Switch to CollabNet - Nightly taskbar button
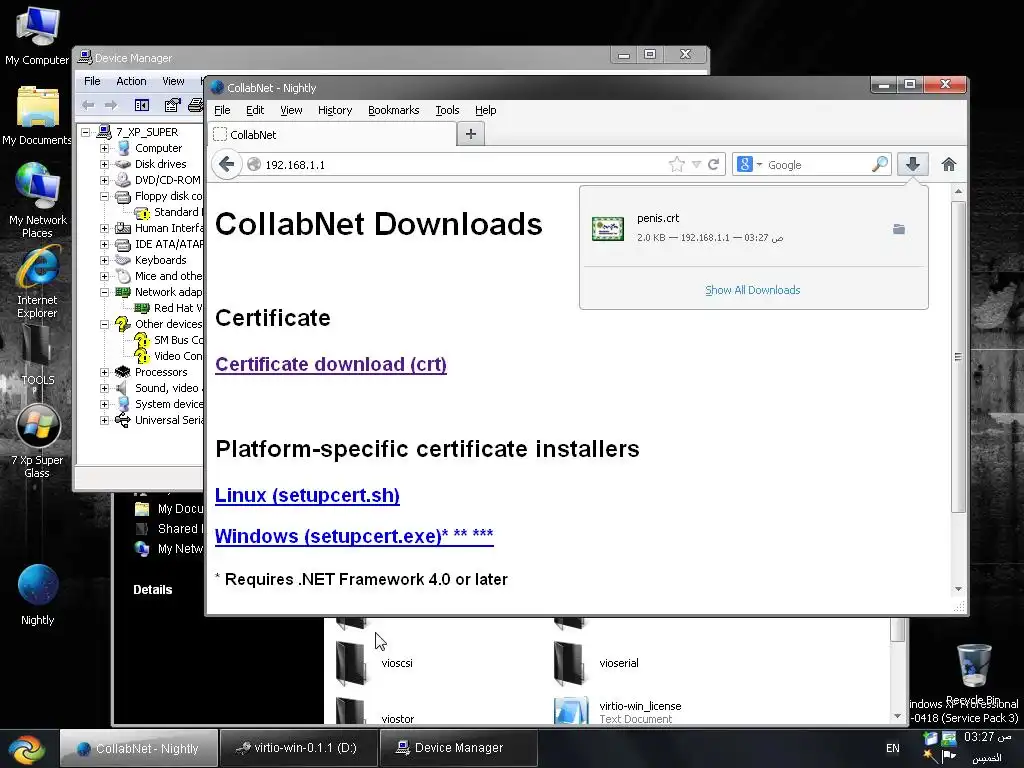The height and width of the screenshot is (768, 1024). (x=139, y=748)
